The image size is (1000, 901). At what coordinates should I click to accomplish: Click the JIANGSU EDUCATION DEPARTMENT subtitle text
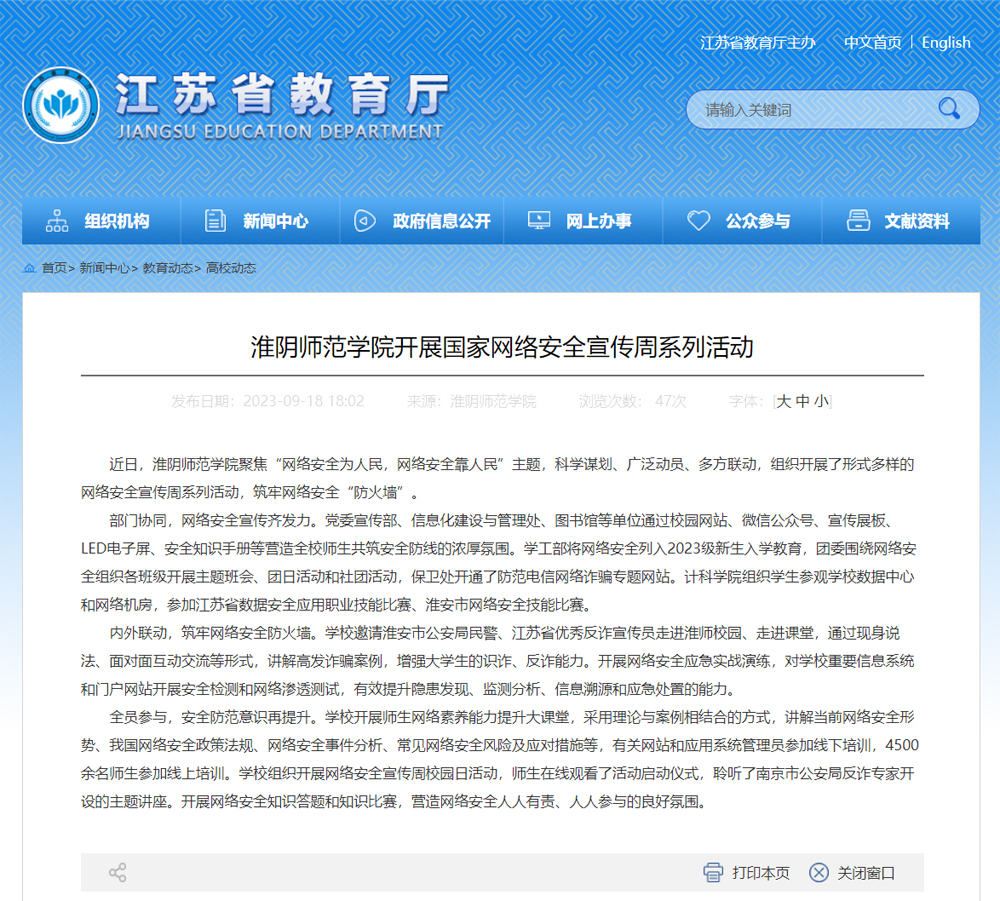pos(280,132)
